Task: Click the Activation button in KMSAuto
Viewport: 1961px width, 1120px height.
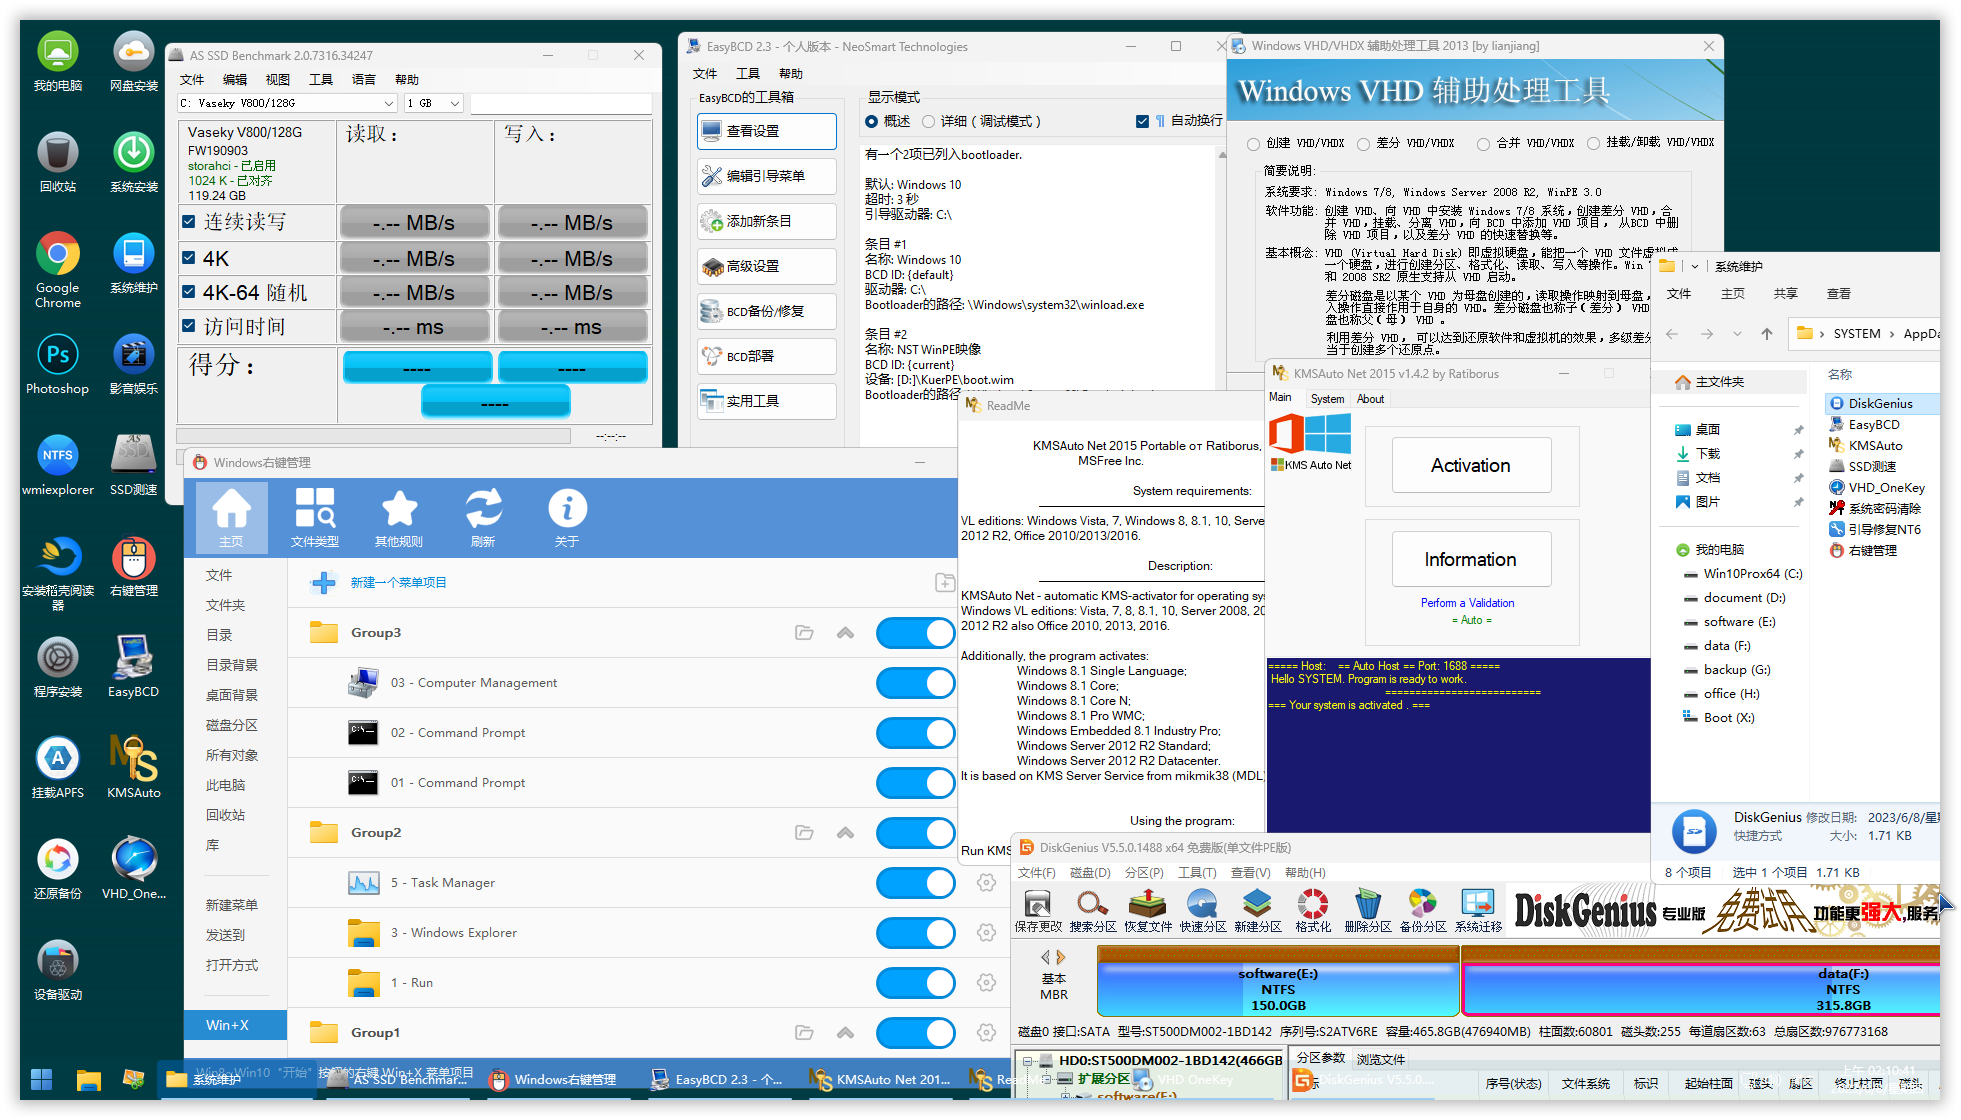Action: pyautogui.click(x=1471, y=465)
